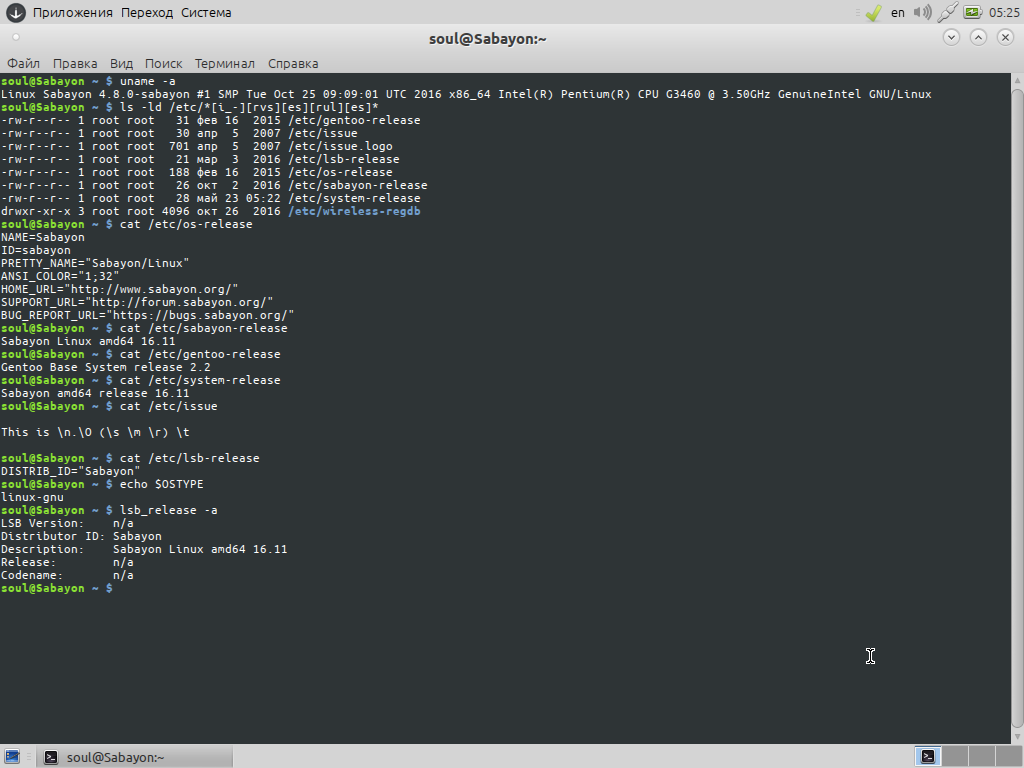Viewport: 1024px width, 768px height.
Task: Click the 'Sabayon amd64 release 16.11' line
Action: point(95,393)
